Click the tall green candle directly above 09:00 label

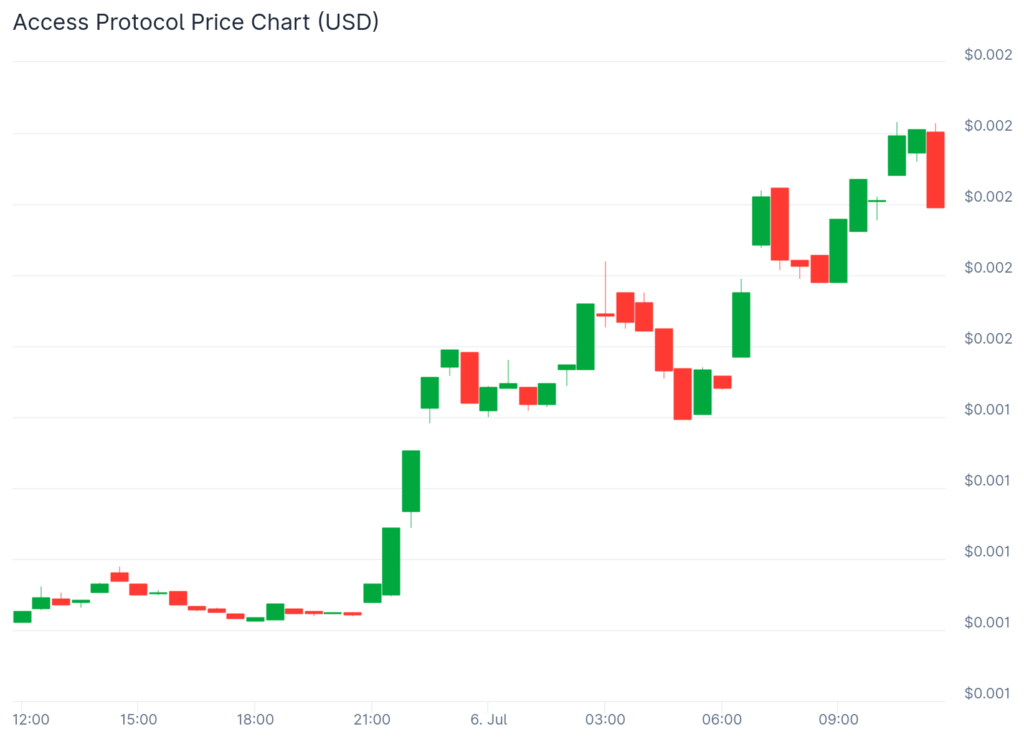point(839,250)
